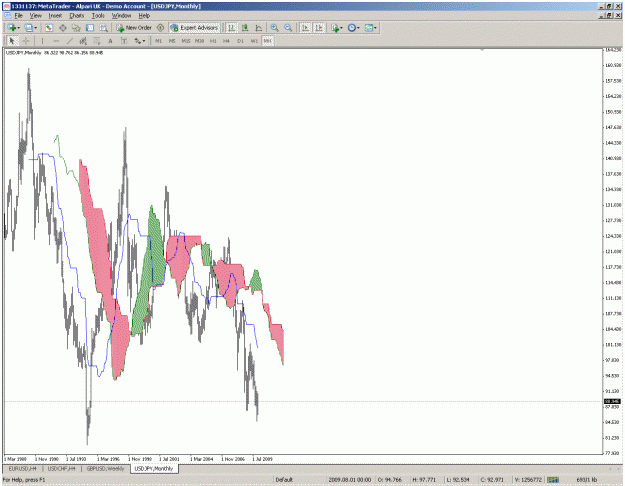Screen dimensions: 625x486
Task: Open the Help menu
Action: tap(144, 16)
